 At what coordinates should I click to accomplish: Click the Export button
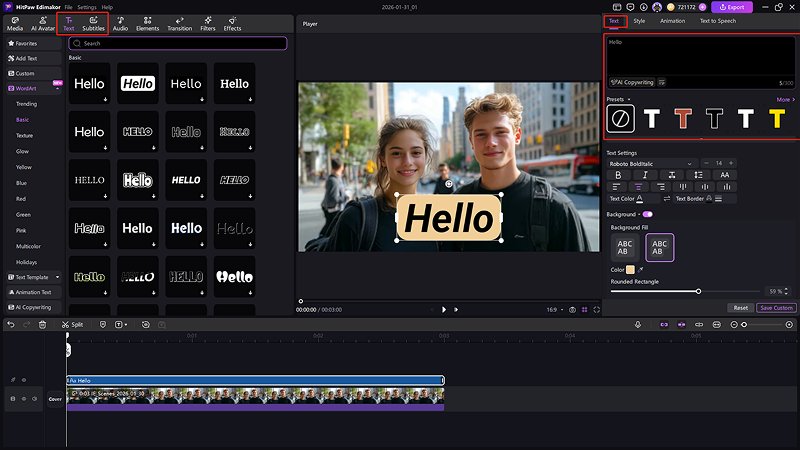[x=732, y=7]
